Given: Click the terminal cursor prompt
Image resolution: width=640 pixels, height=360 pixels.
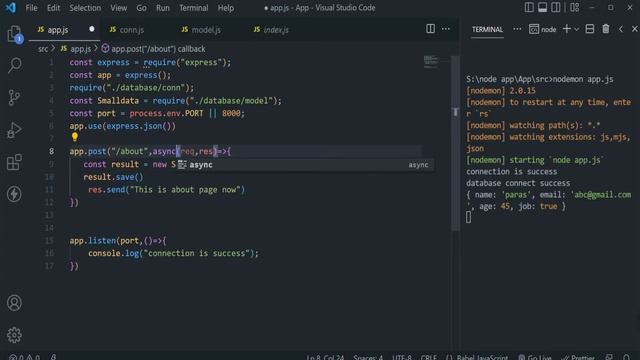Looking at the screenshot, I should tap(469, 217).
